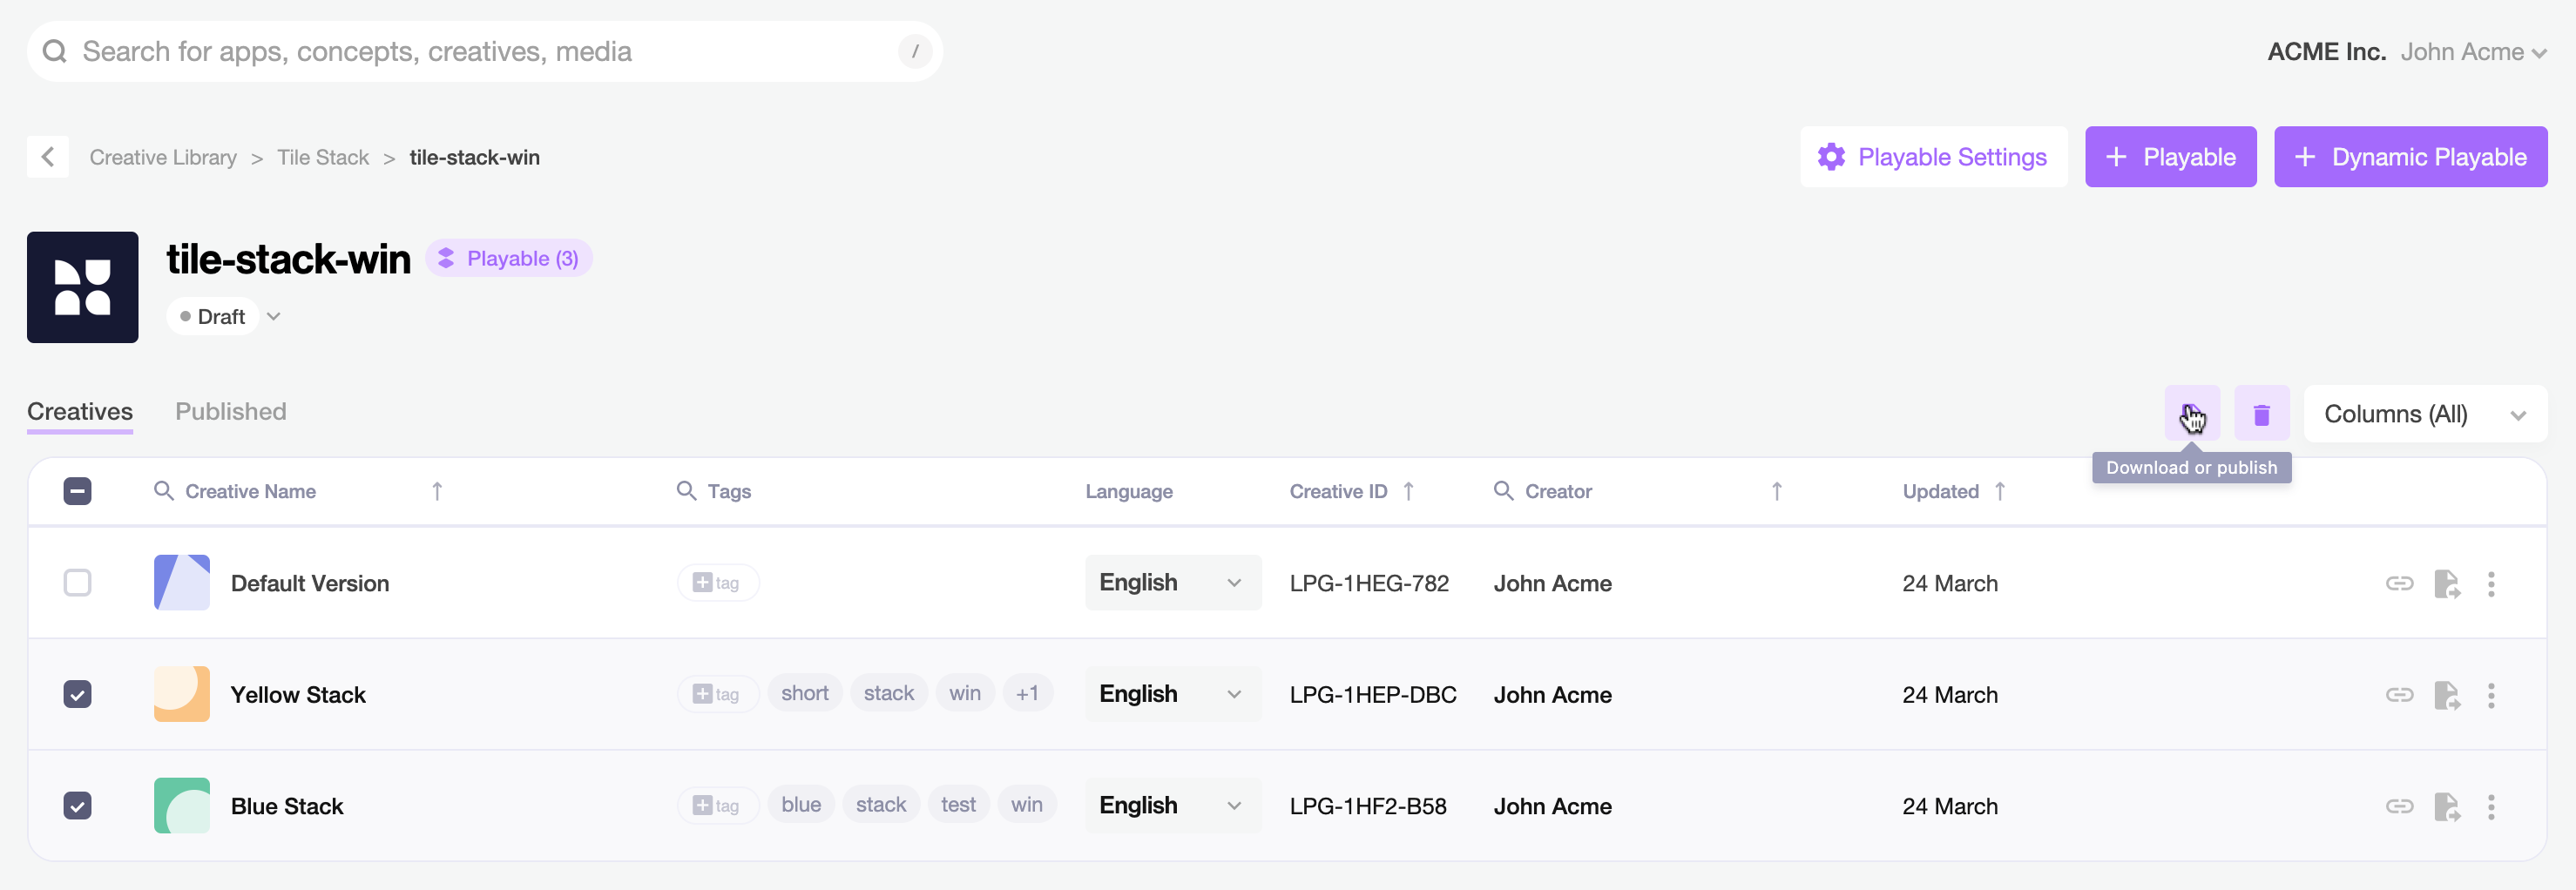This screenshot has height=890, width=2576.
Task: Switch to the Published tab
Action: (231, 412)
